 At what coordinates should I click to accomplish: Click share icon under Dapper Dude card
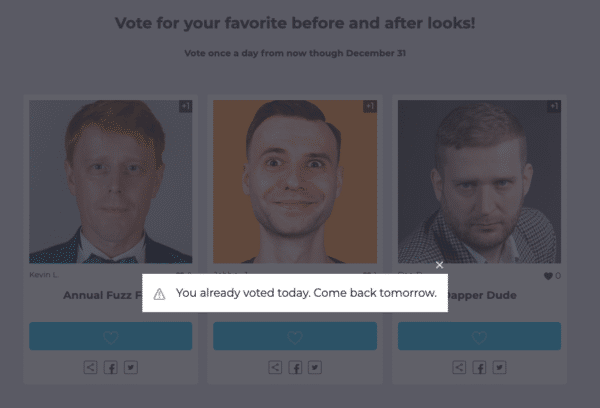(459, 368)
